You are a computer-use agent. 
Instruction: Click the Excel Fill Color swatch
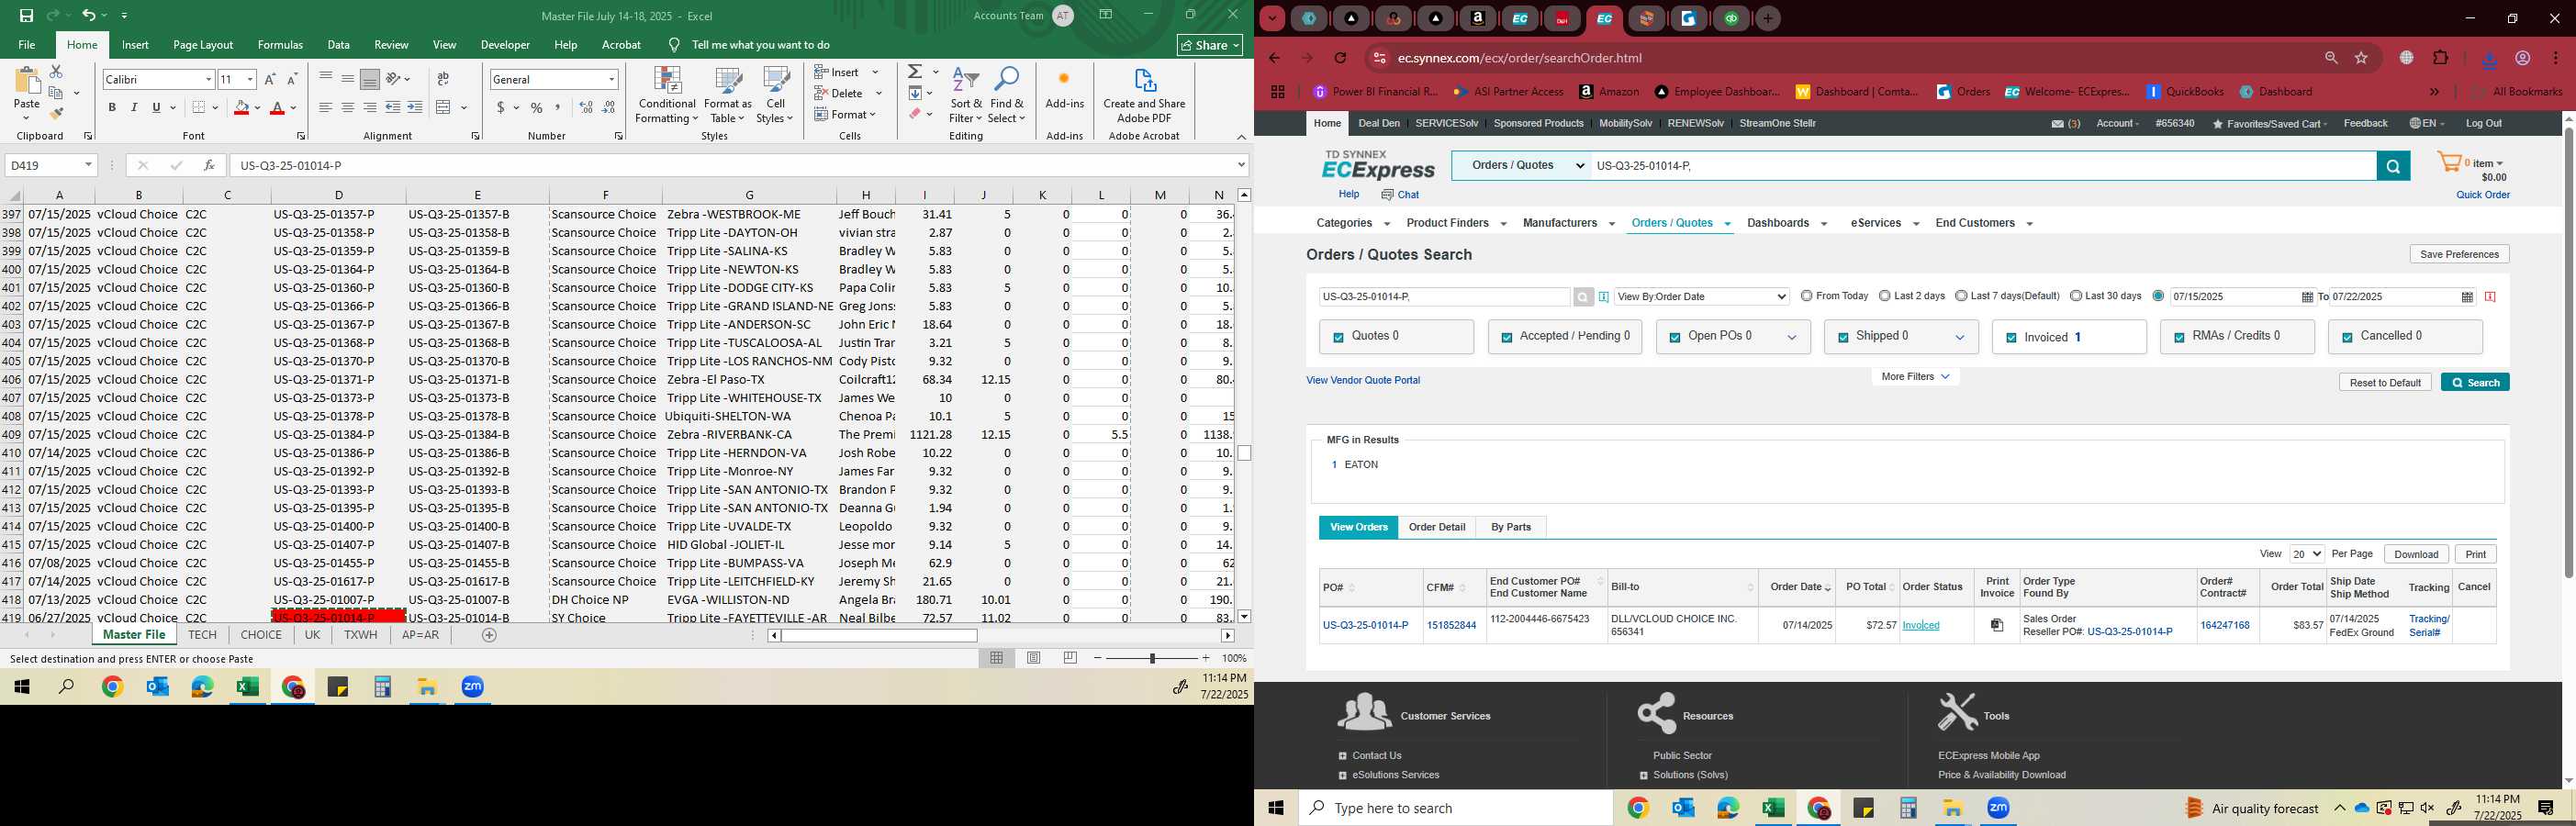pos(241,108)
